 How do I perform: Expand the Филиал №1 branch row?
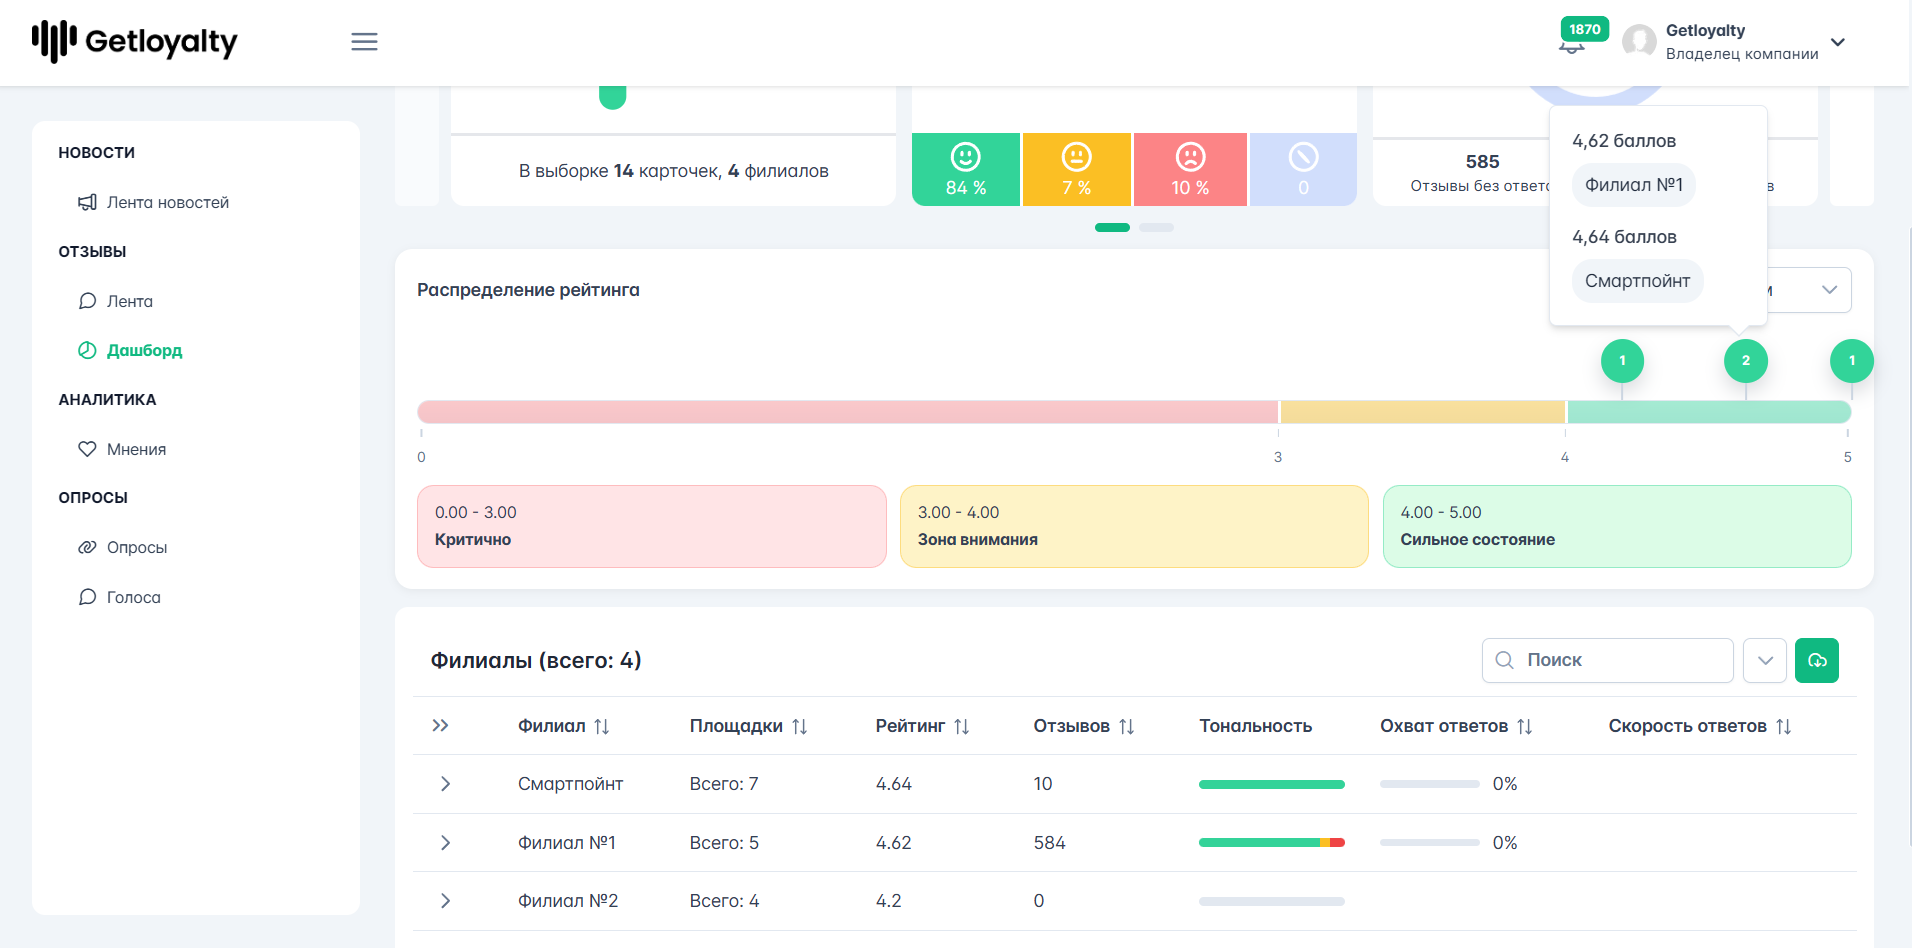[445, 843]
